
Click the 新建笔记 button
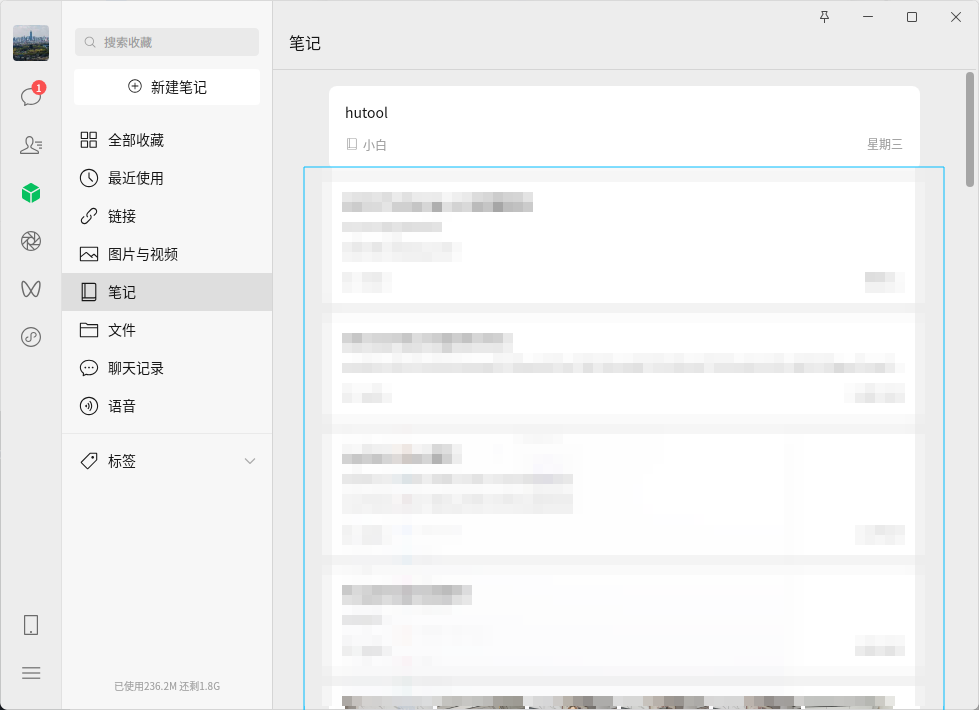click(167, 87)
